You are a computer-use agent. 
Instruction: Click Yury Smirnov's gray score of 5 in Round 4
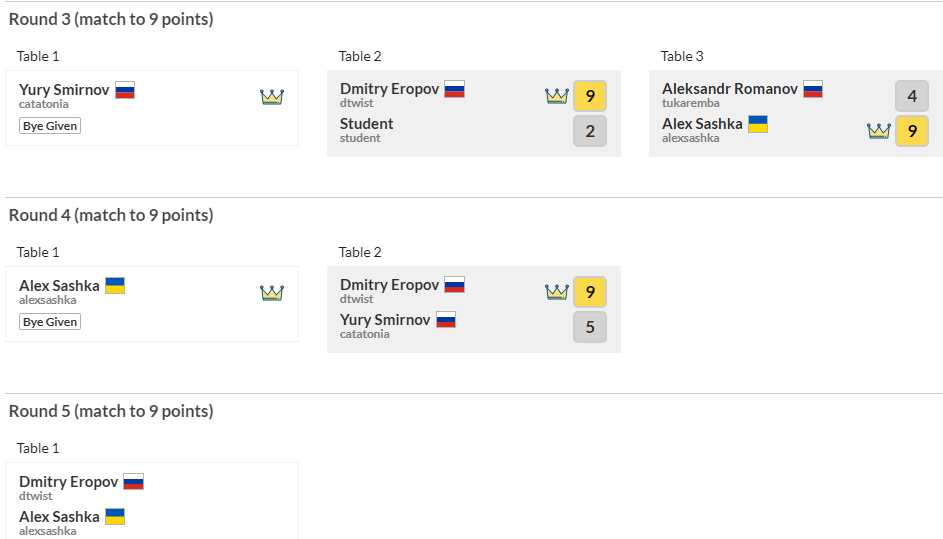[x=590, y=327]
